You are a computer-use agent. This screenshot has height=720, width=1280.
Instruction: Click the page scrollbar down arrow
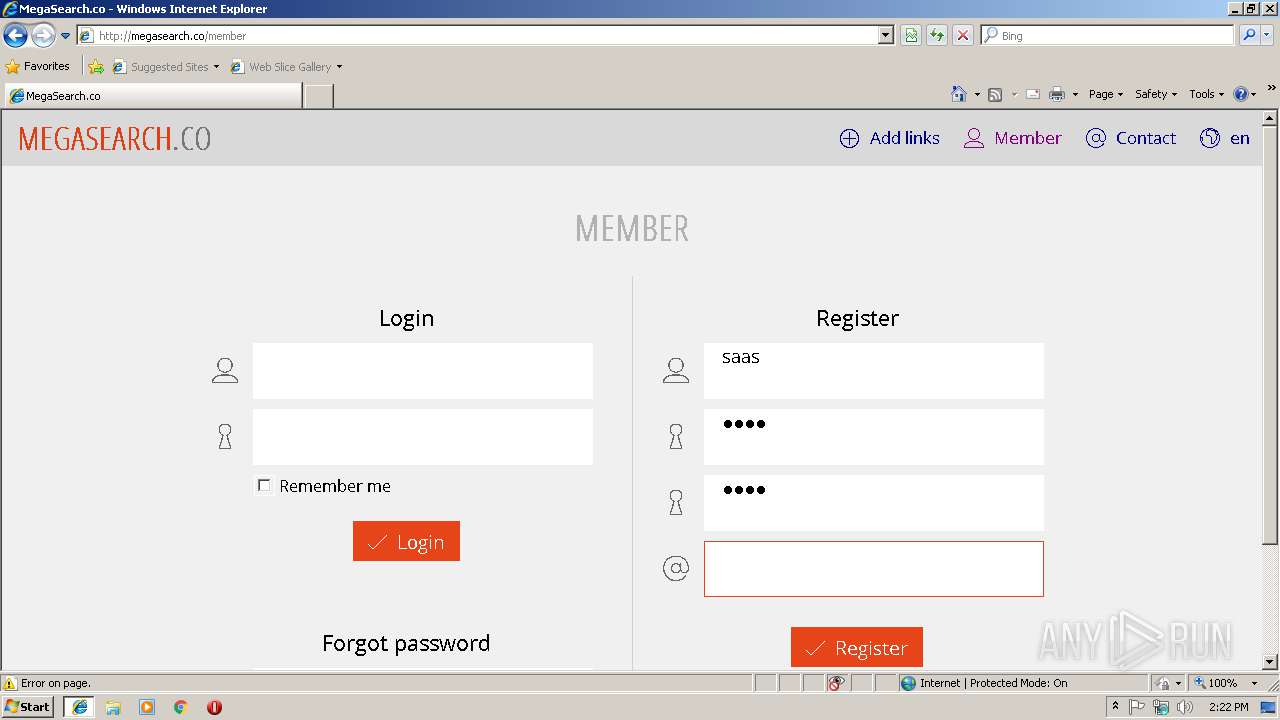tap(1270, 661)
